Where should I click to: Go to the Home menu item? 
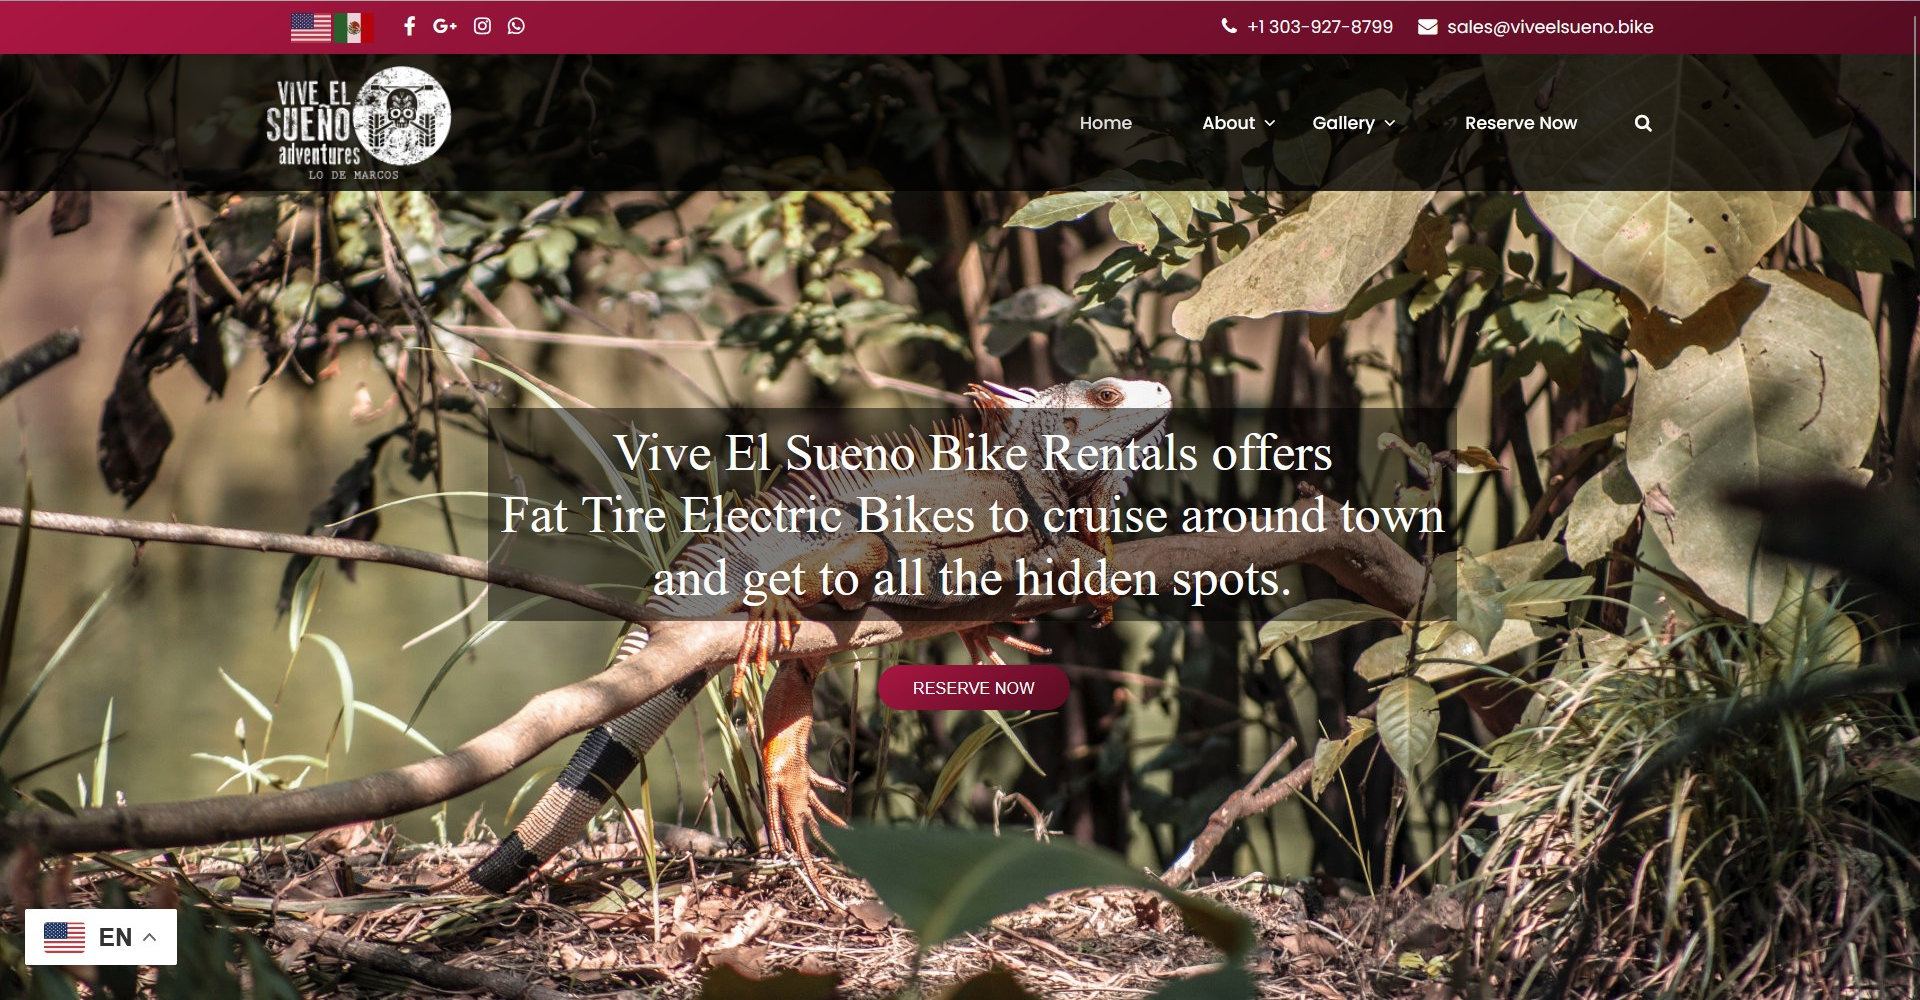point(1105,123)
